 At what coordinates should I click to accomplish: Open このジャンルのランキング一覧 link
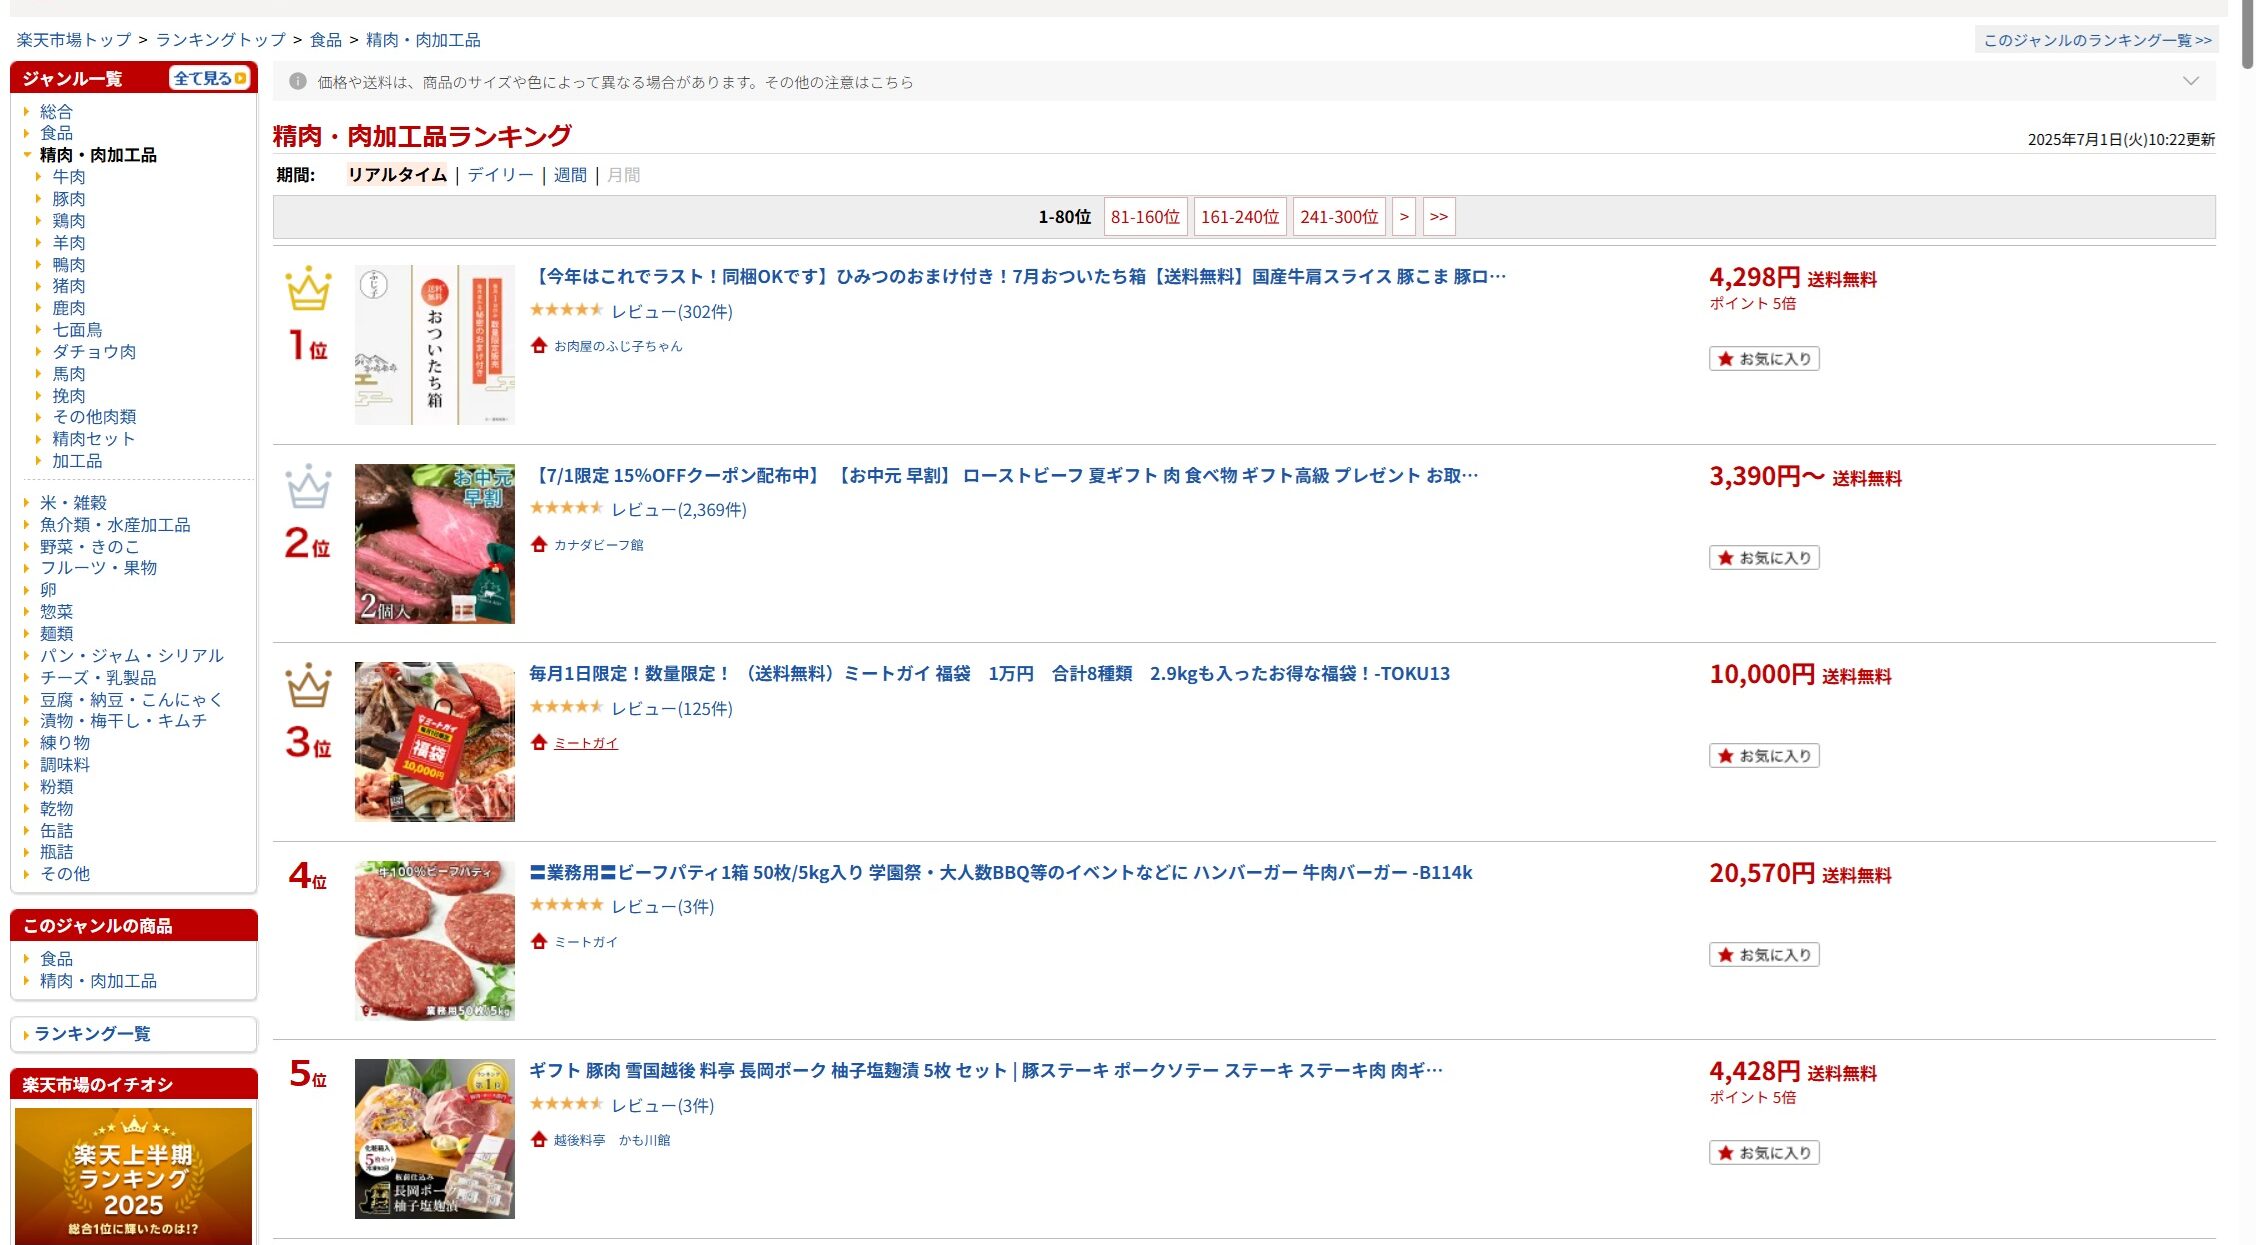(x=2097, y=40)
